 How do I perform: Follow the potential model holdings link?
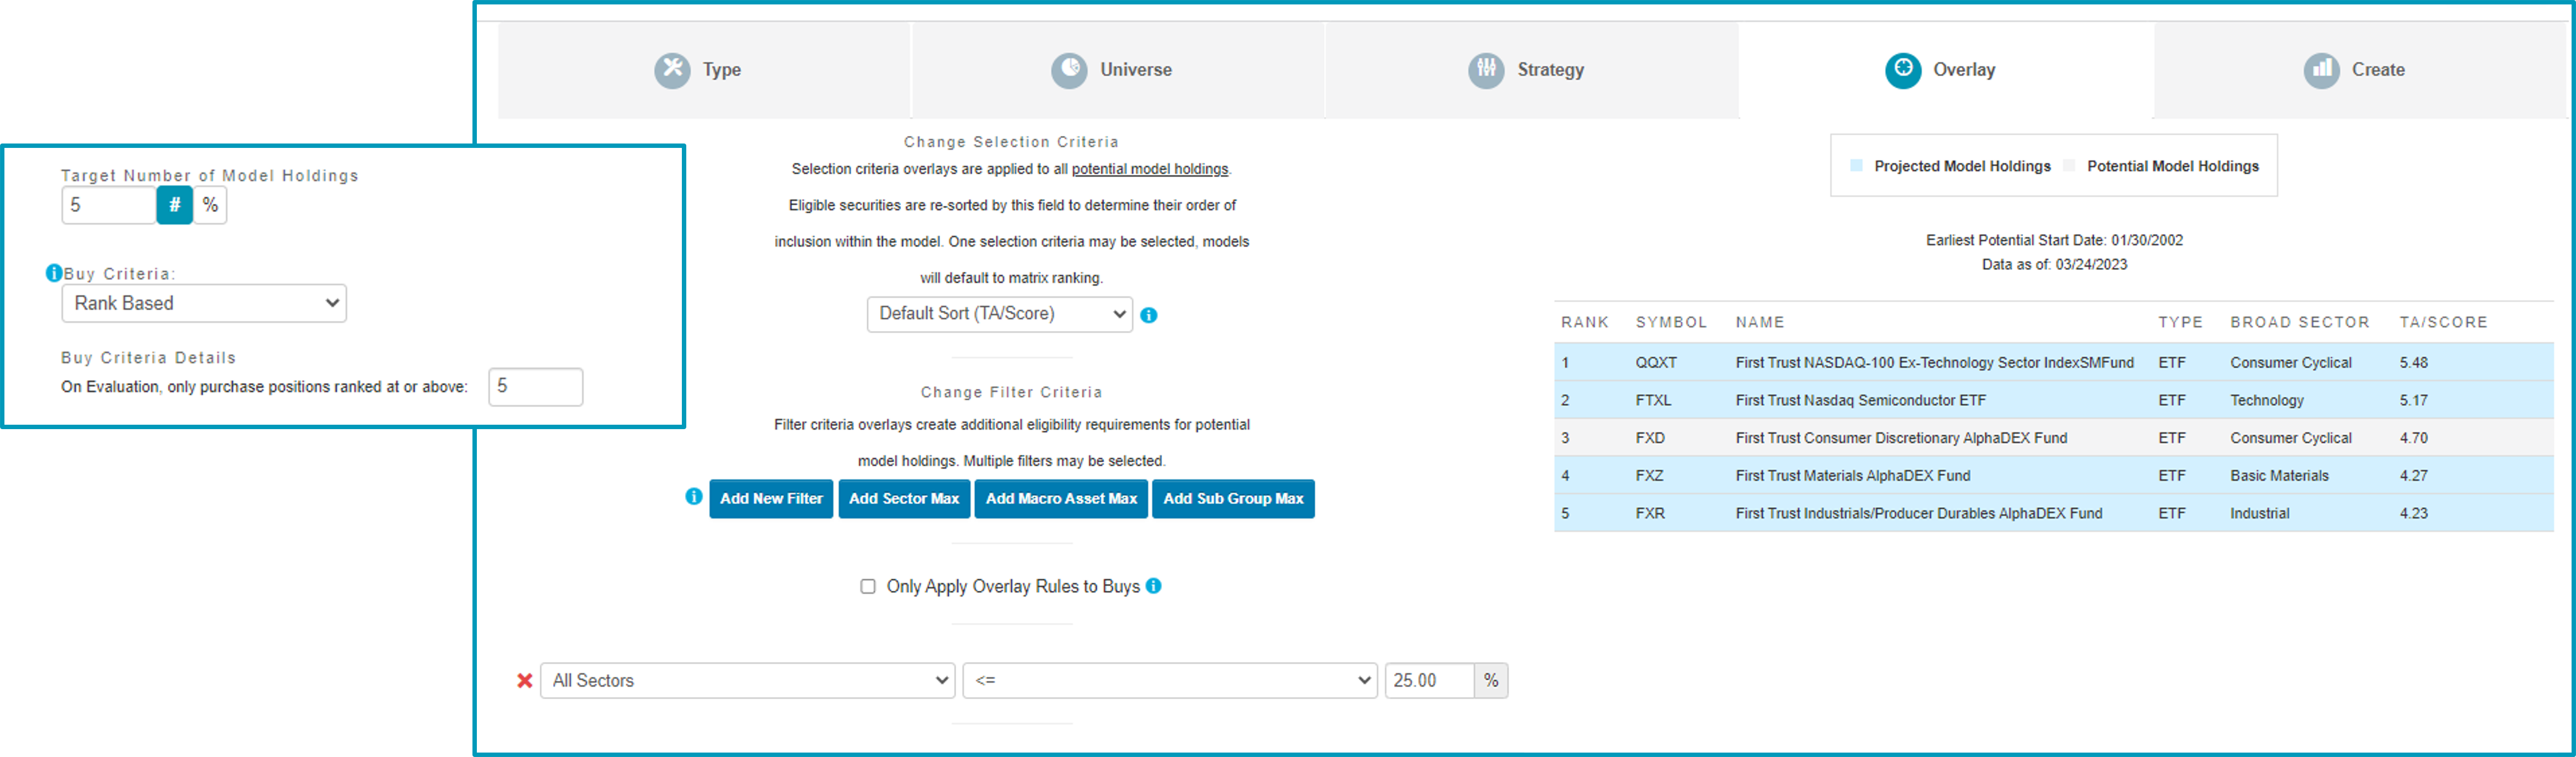pos(1150,169)
